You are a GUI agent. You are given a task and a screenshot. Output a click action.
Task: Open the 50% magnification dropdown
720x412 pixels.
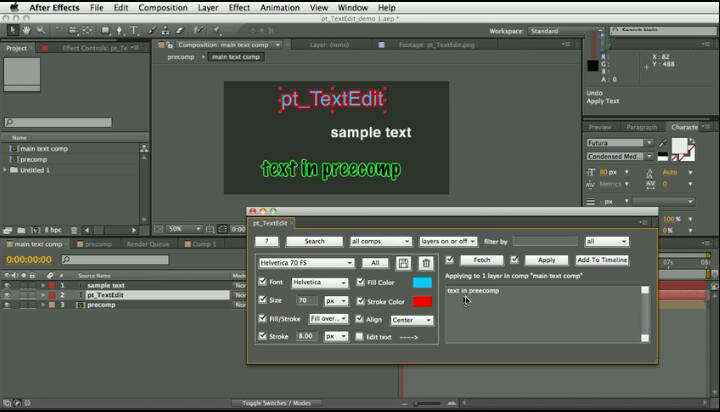tap(184, 229)
